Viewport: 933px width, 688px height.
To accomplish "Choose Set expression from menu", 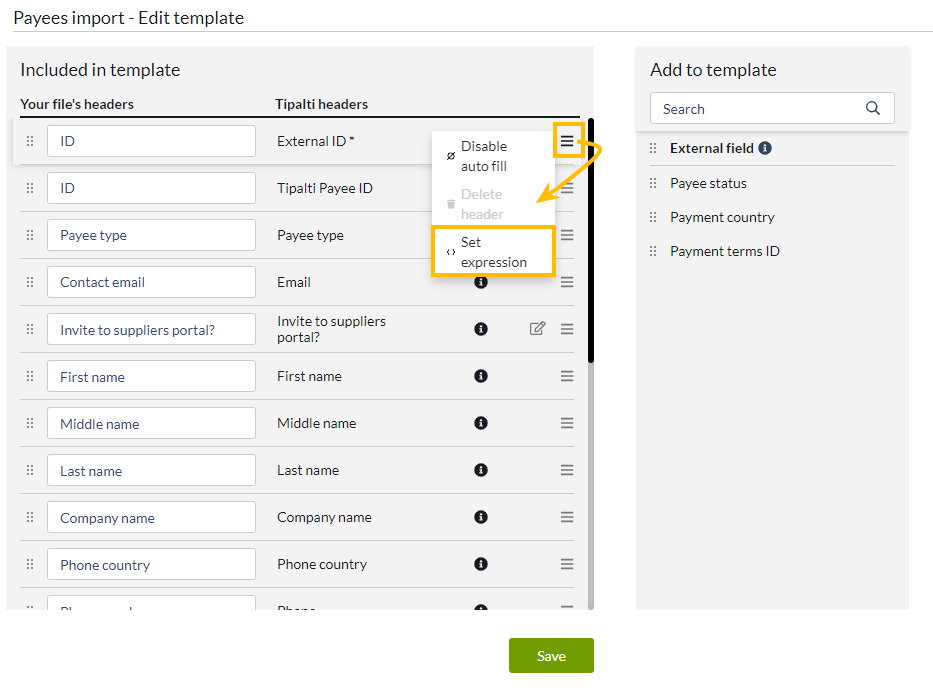I will pos(493,252).
